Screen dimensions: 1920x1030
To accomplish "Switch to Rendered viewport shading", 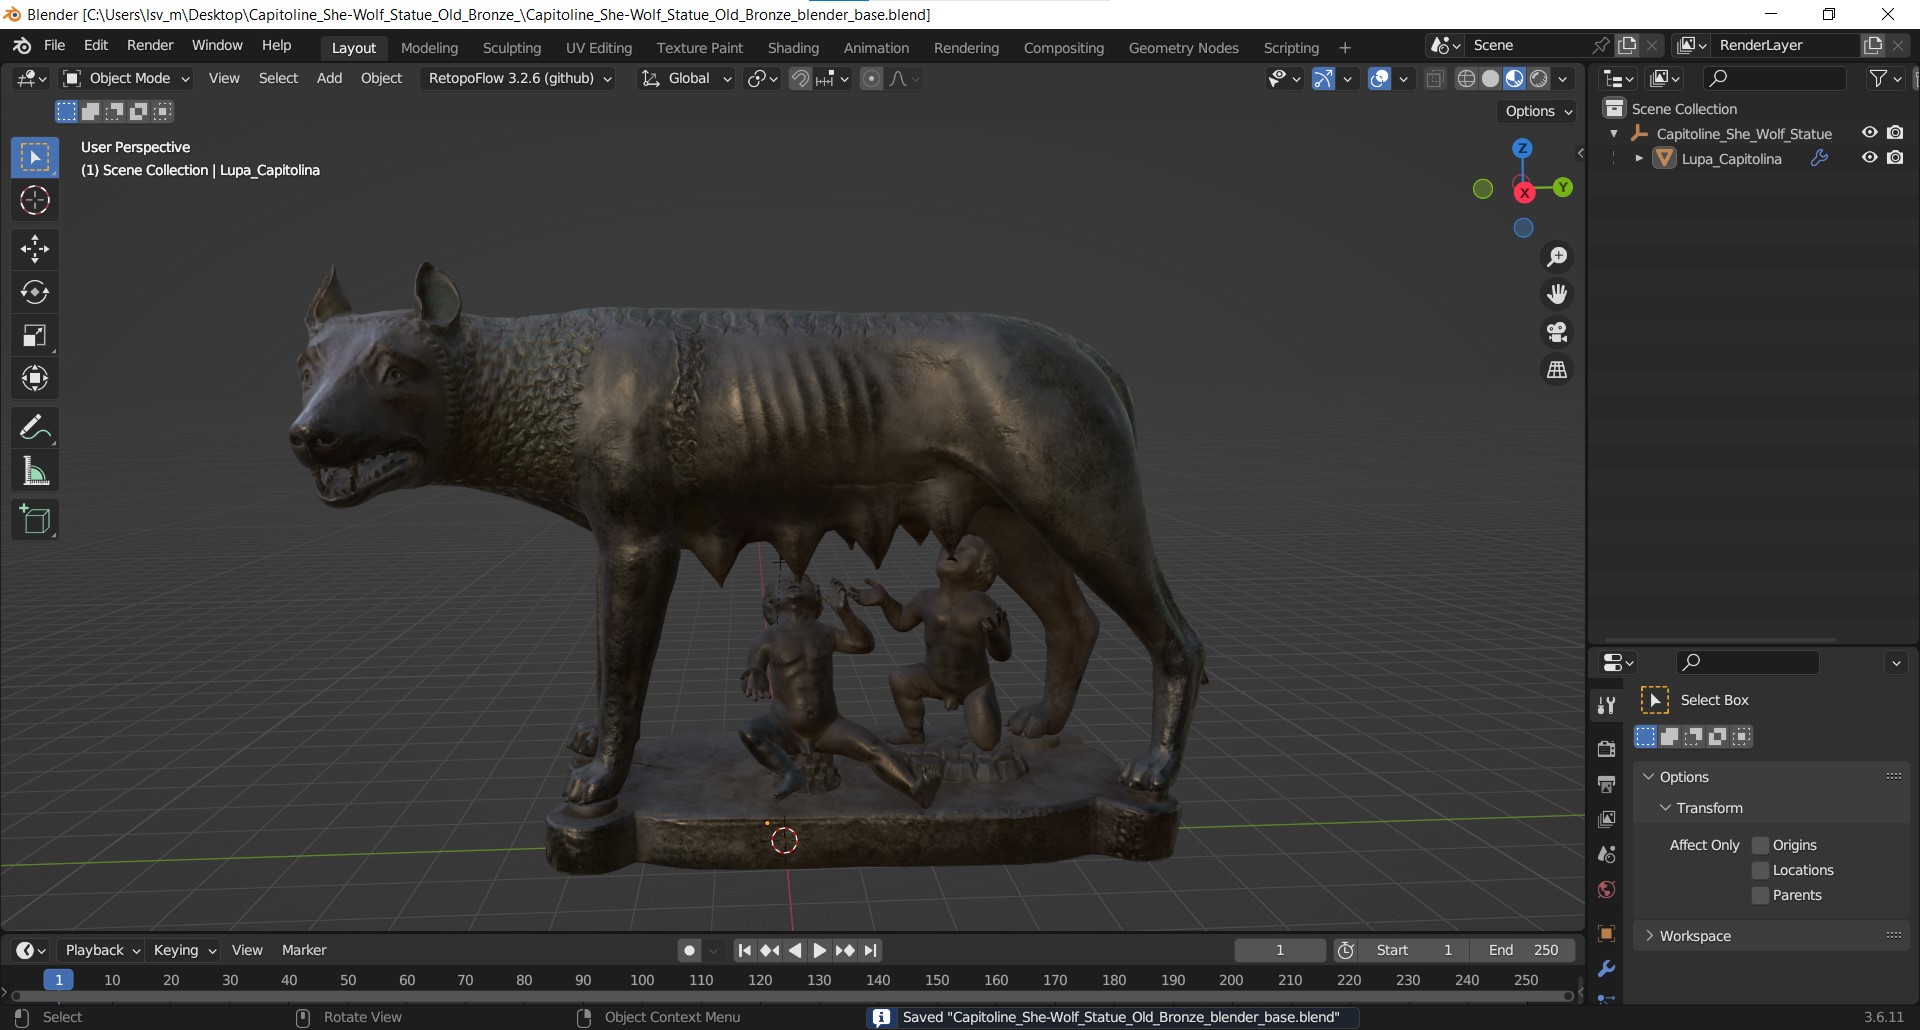I will point(1539,79).
